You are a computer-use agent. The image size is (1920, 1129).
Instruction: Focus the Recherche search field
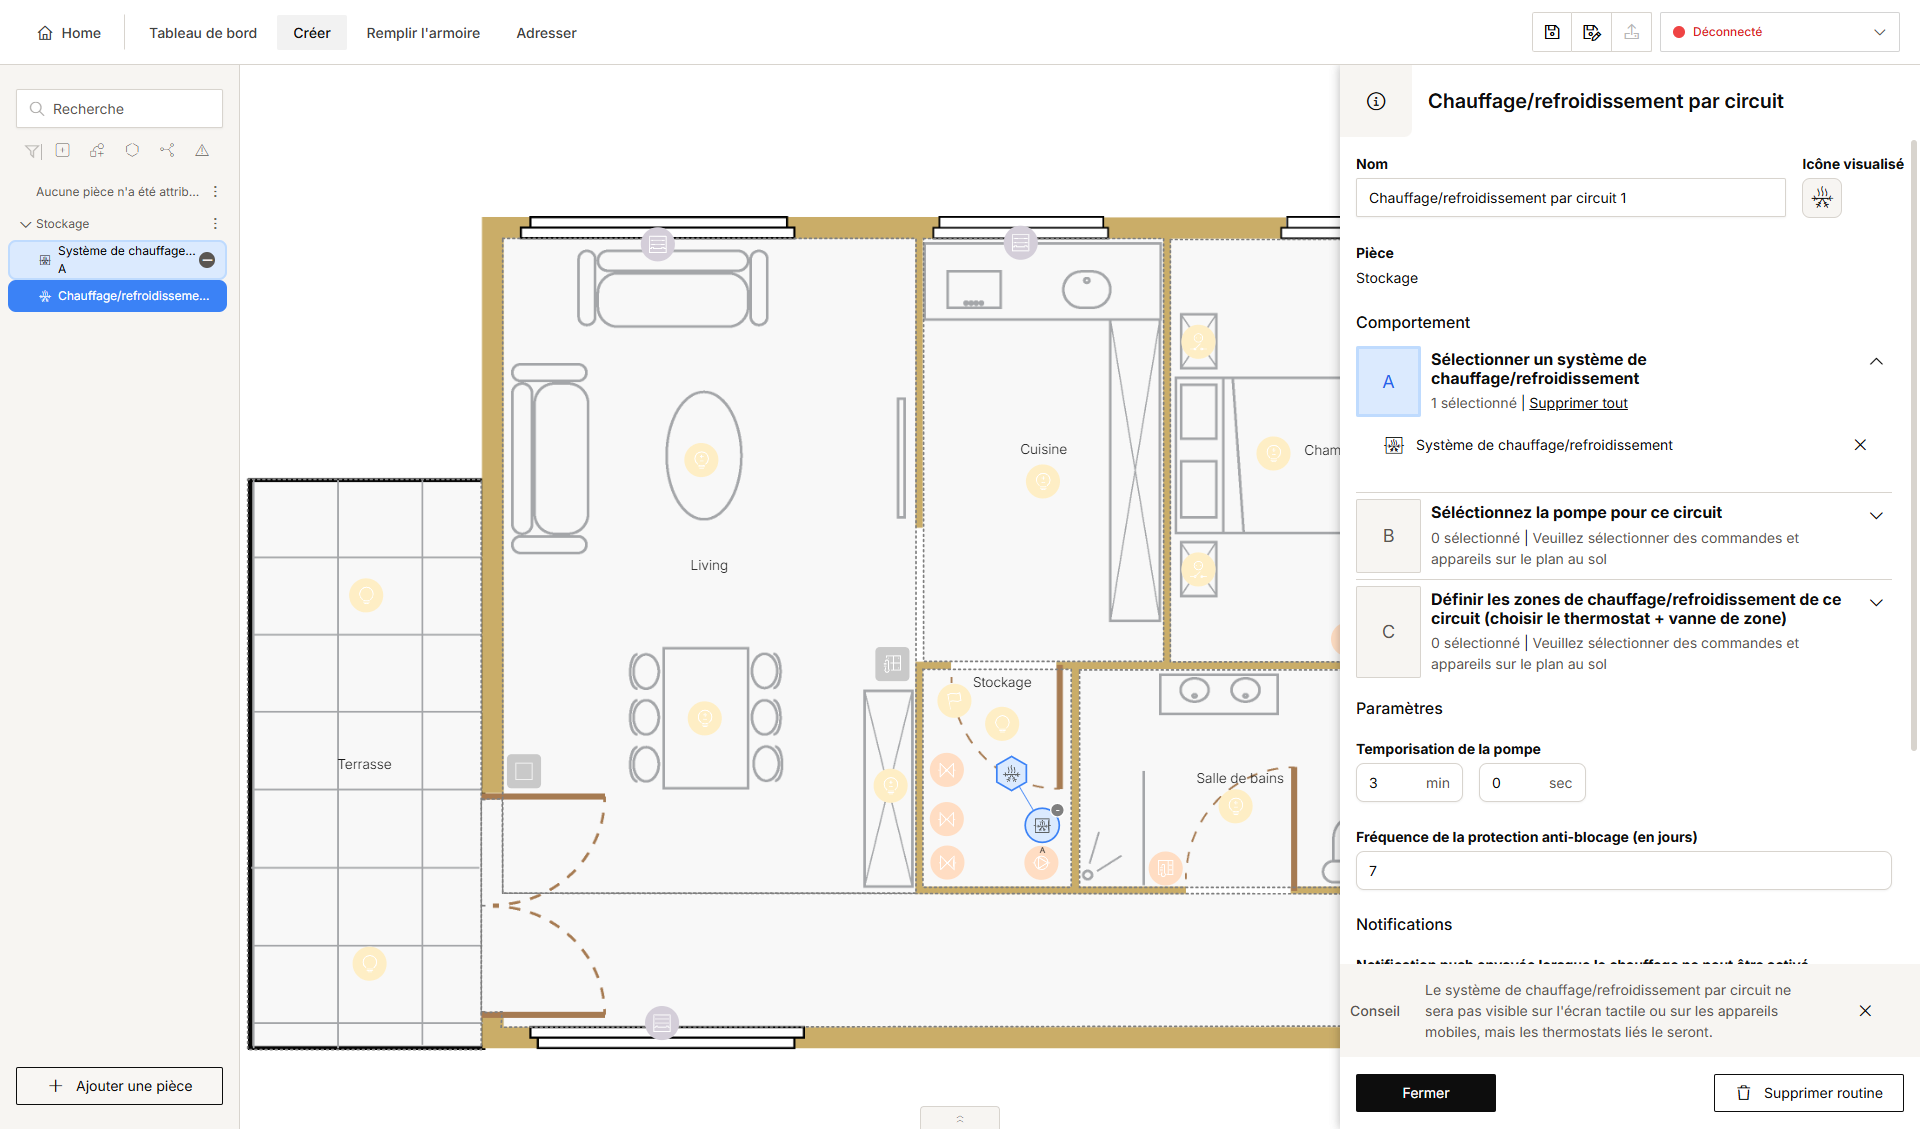click(119, 109)
